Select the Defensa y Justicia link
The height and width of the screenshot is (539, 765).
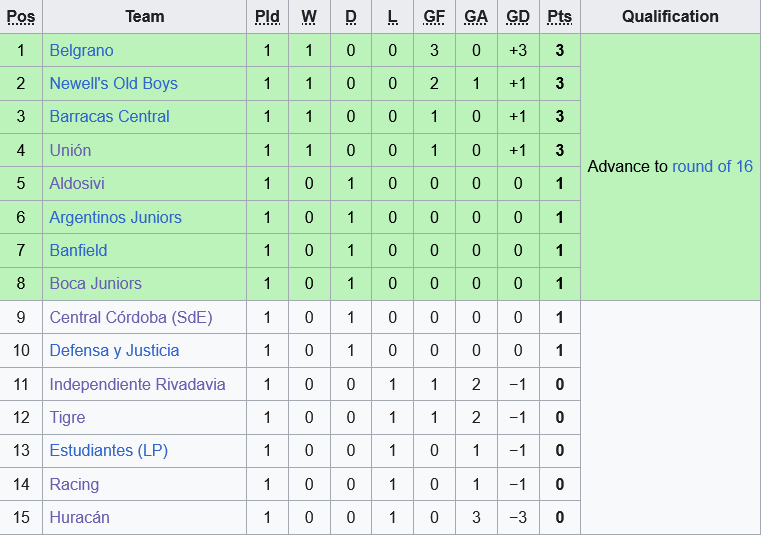pos(114,350)
